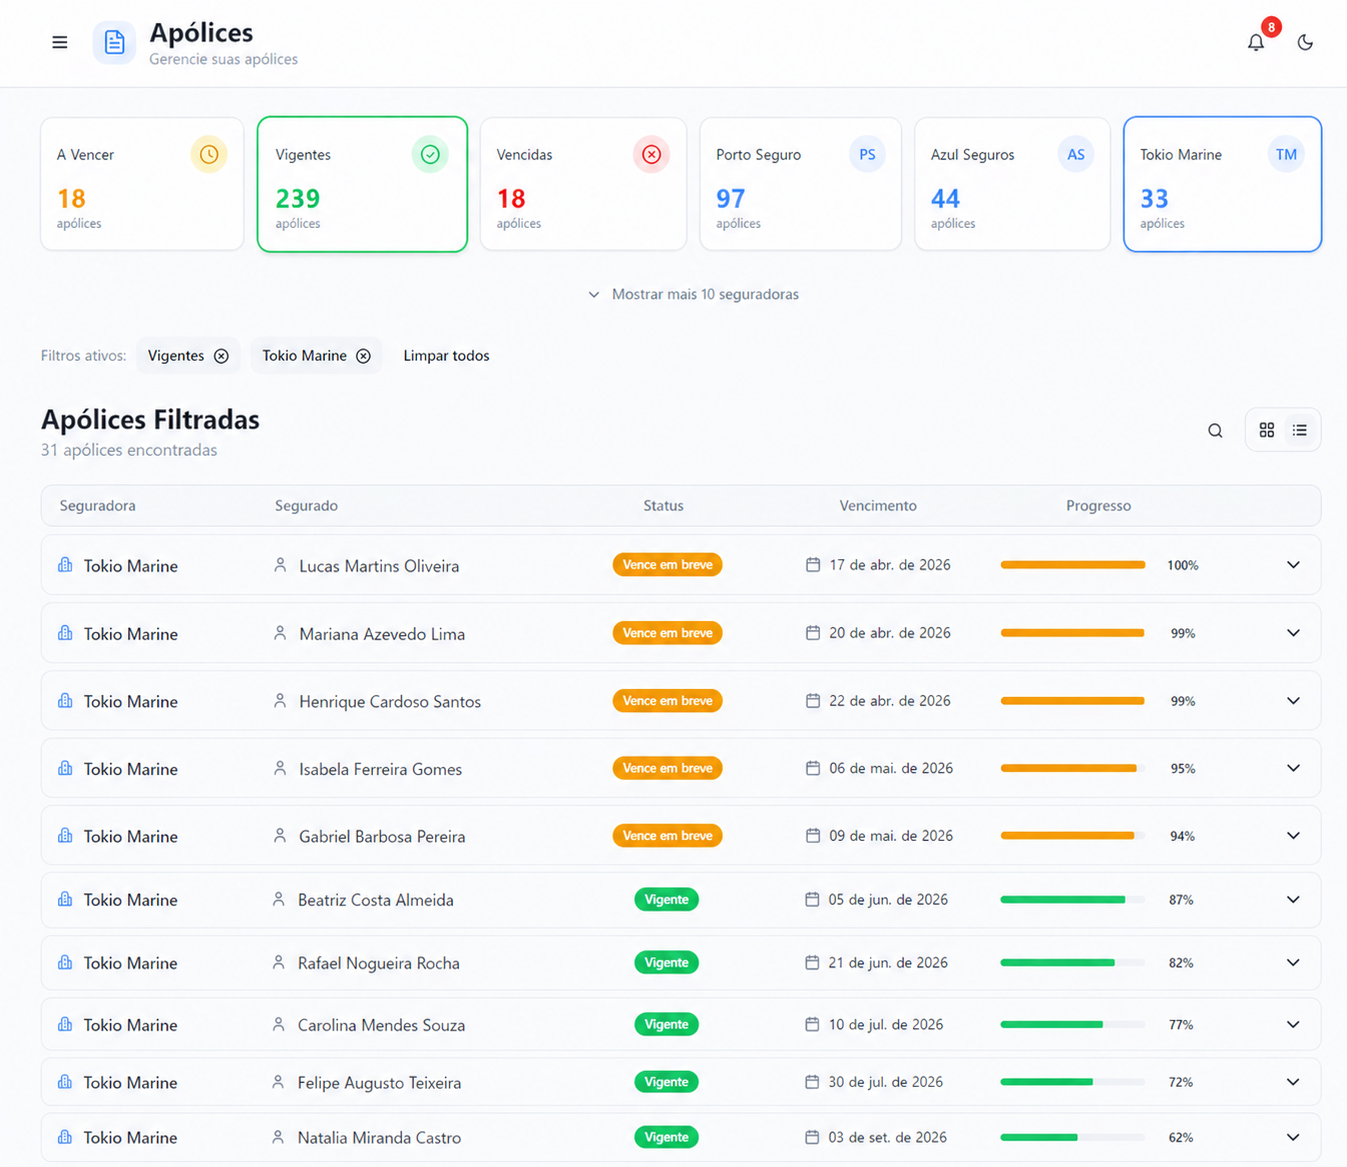The width and height of the screenshot is (1347, 1167).
Task: Open notifications bell
Action: point(1256,42)
